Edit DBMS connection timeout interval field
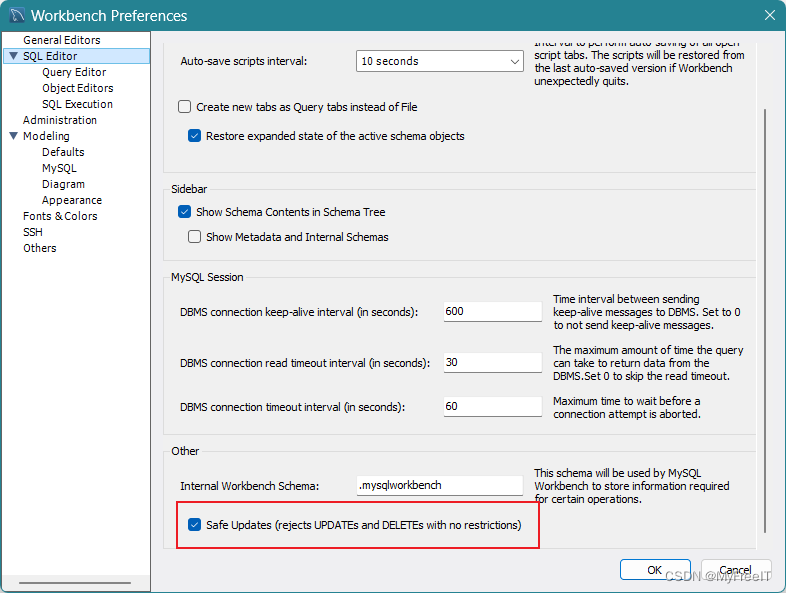 click(492, 407)
